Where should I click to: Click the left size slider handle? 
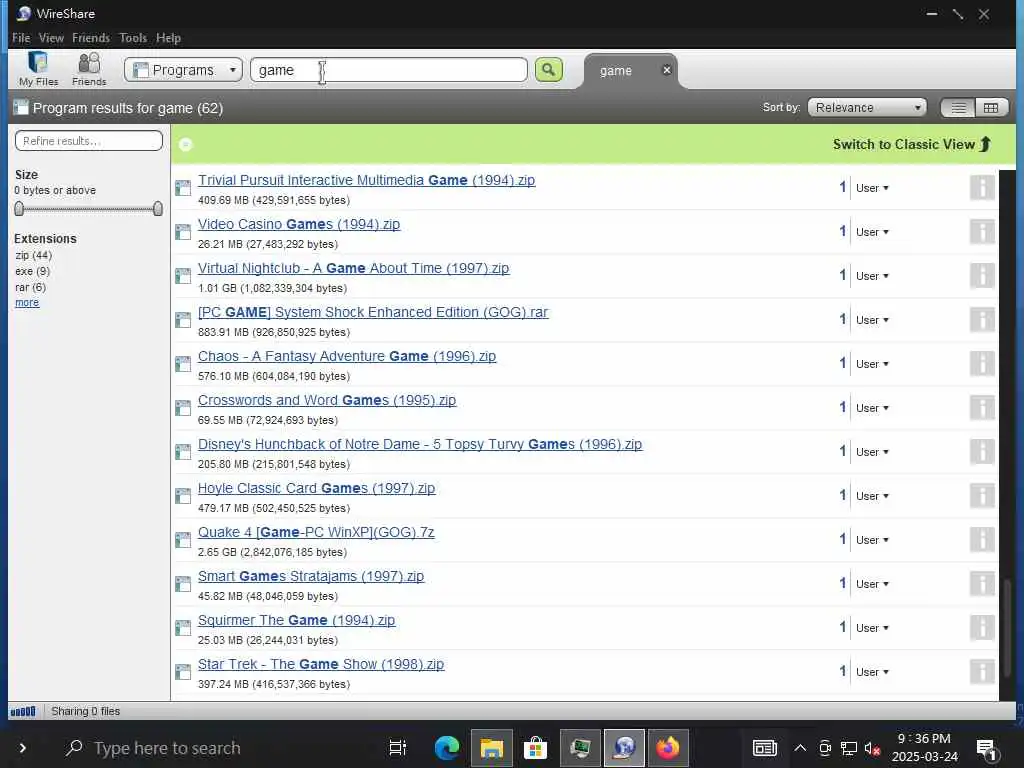pyautogui.click(x=19, y=208)
